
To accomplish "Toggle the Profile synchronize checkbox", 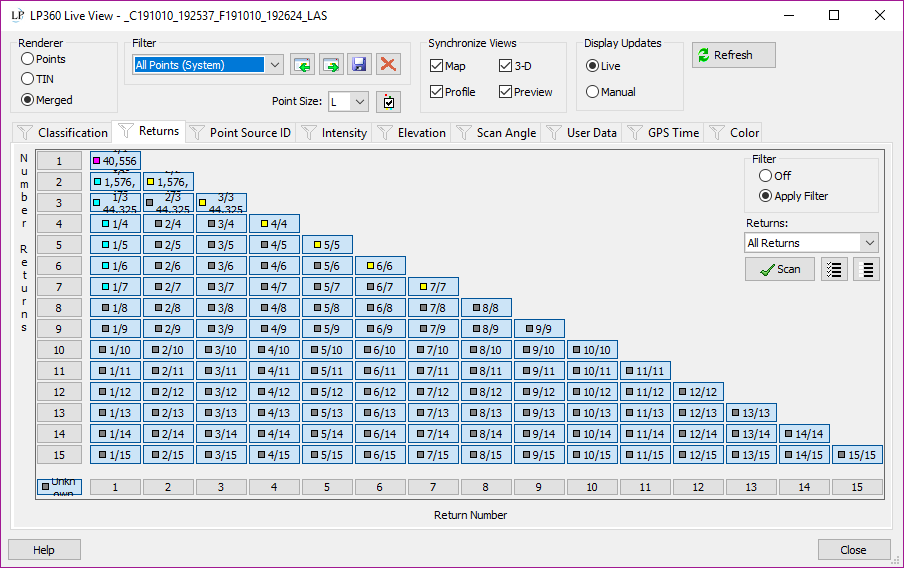I will (x=453, y=92).
